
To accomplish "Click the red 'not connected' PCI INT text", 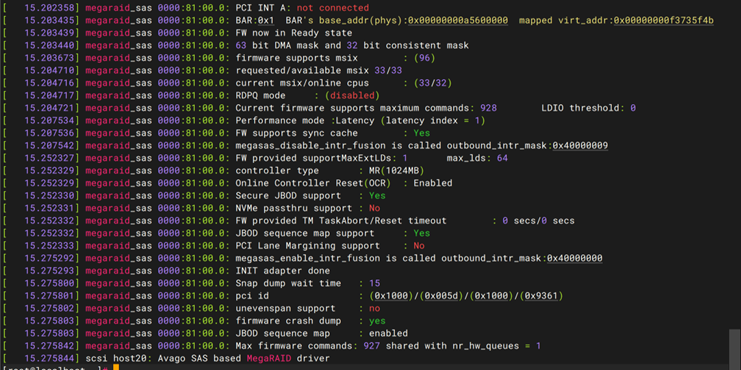I will (332, 8).
